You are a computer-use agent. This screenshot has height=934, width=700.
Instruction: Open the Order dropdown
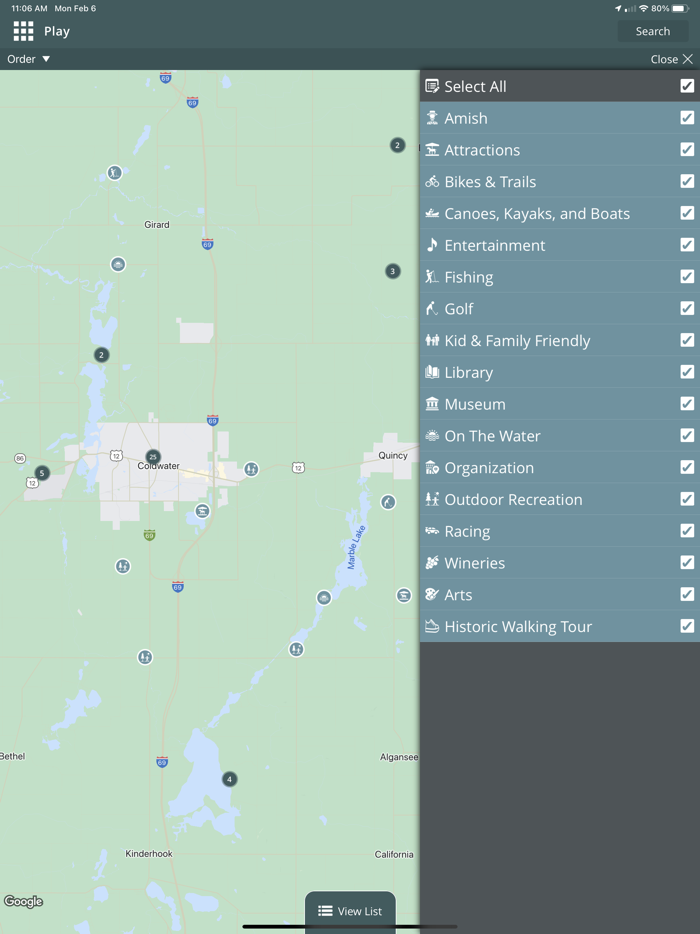click(x=29, y=59)
